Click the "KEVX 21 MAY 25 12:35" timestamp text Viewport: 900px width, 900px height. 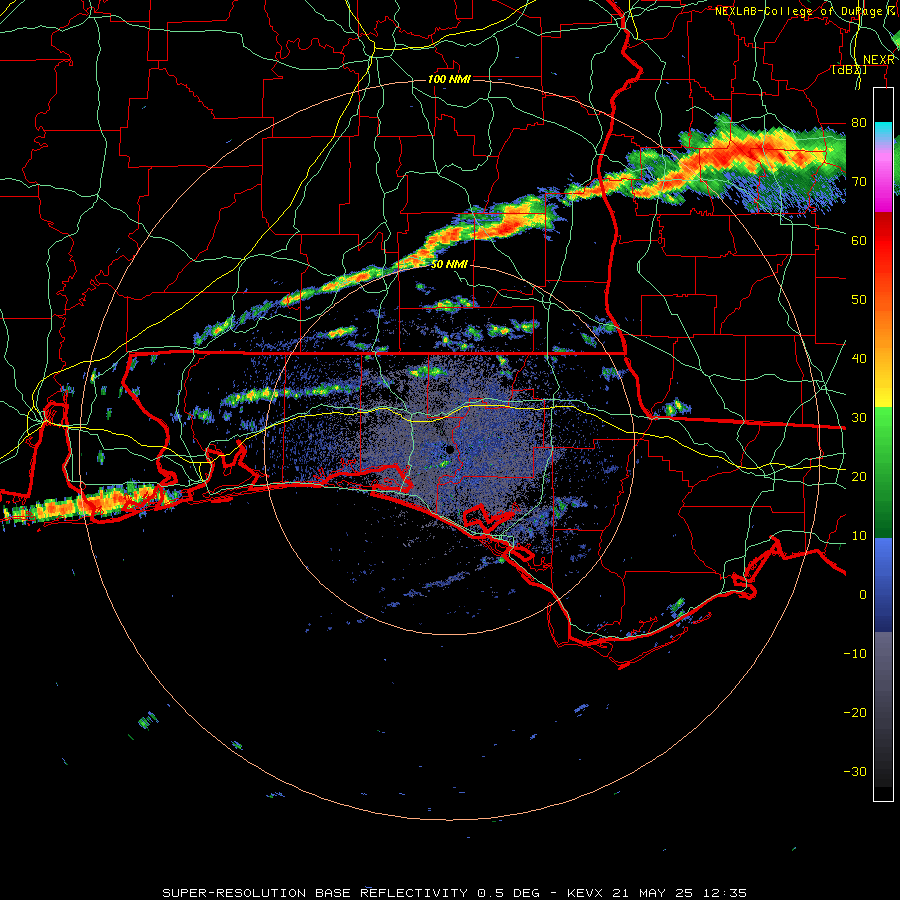[x=657, y=893]
